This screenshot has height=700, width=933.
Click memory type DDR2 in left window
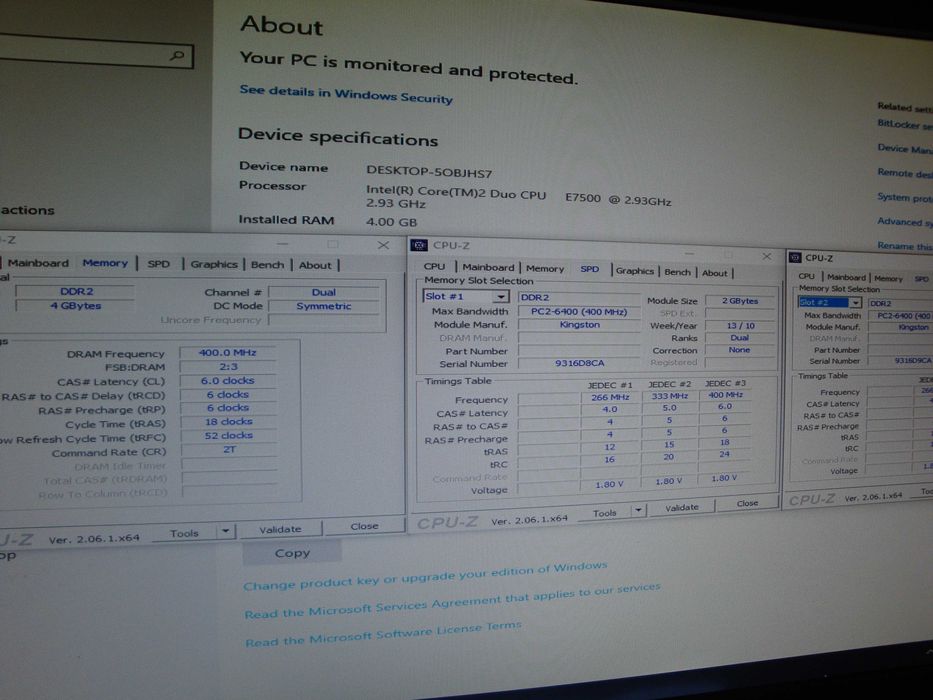click(76, 291)
